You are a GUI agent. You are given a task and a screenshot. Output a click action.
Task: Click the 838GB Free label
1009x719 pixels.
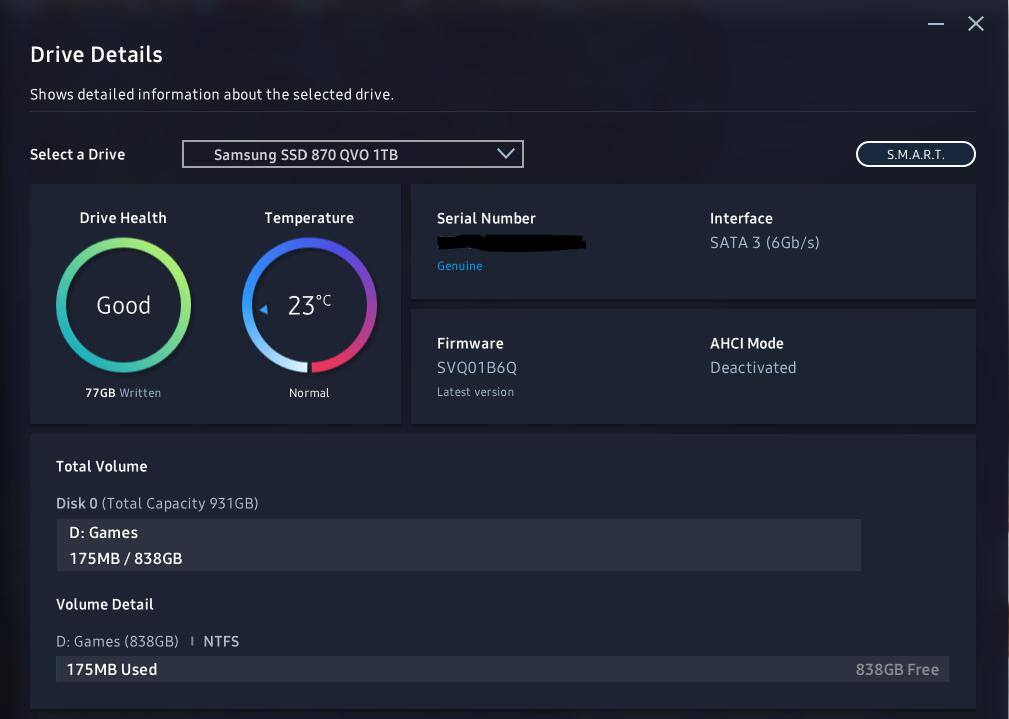(897, 669)
